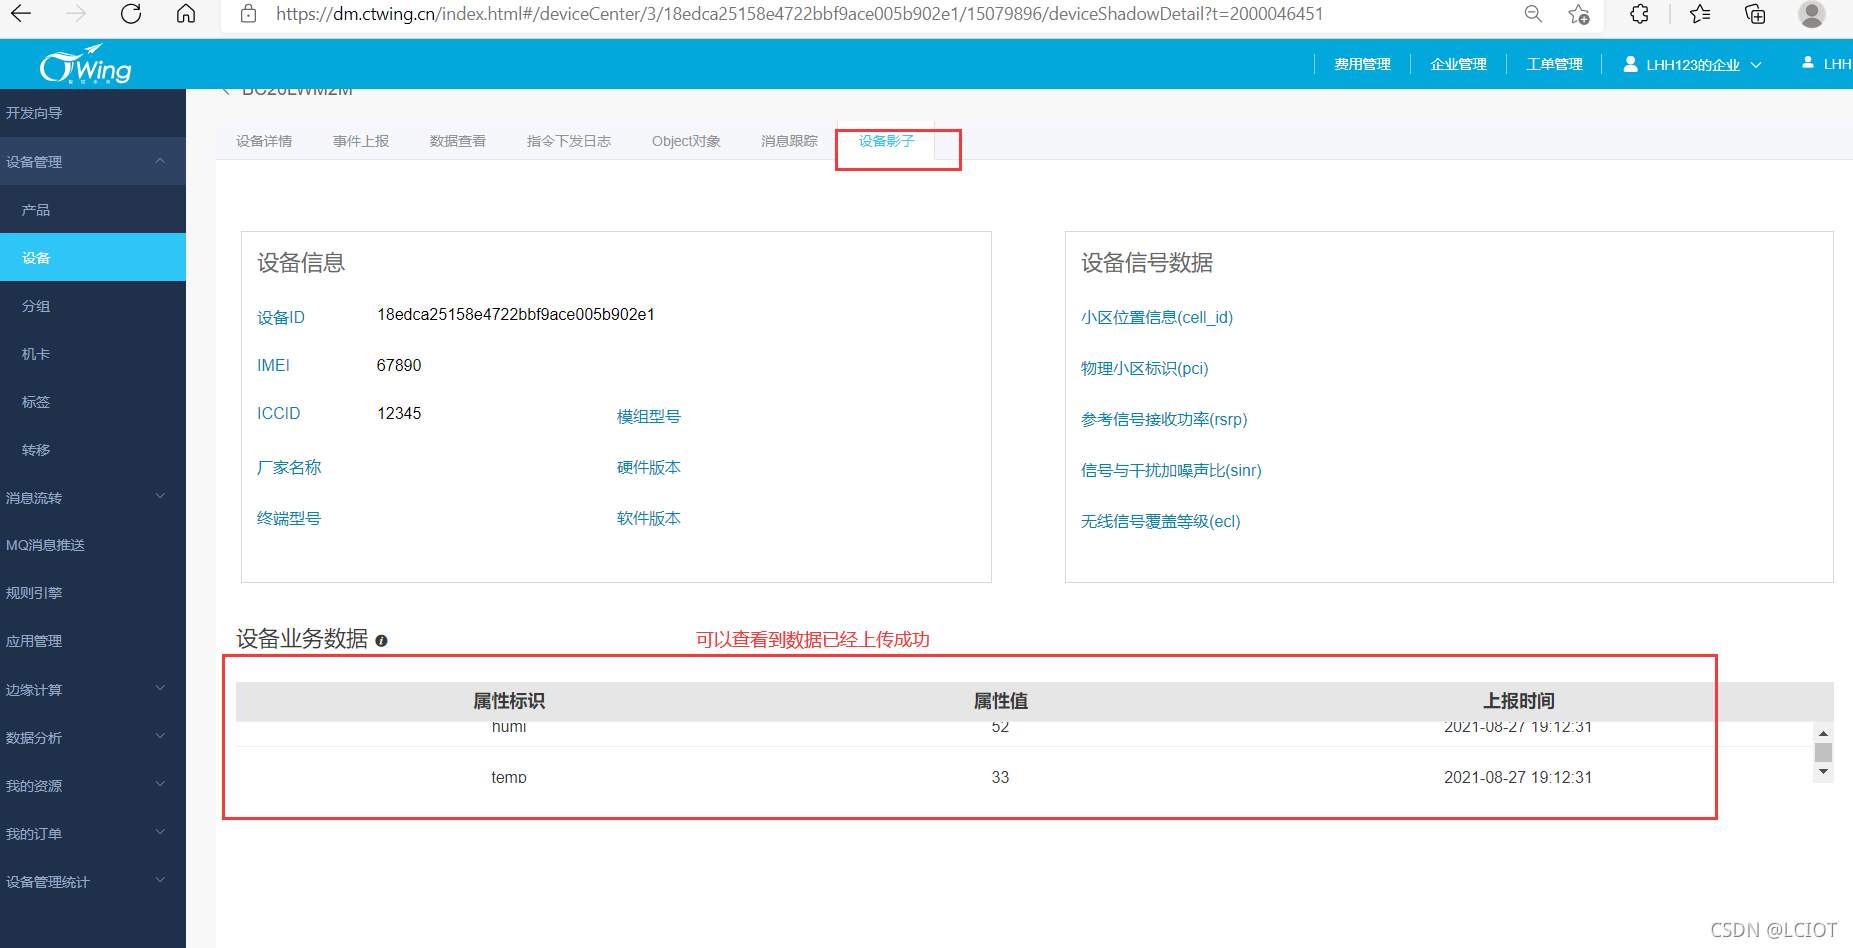
Task: Reload the page with refresh icon
Action: point(131,14)
